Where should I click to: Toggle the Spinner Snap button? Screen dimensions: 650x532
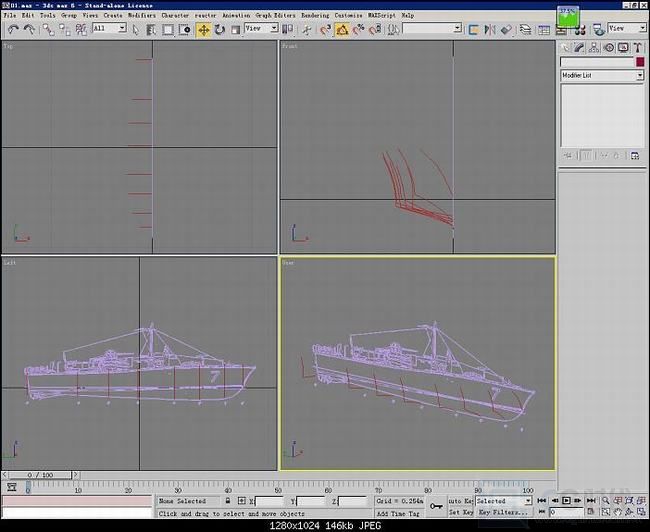coord(375,29)
